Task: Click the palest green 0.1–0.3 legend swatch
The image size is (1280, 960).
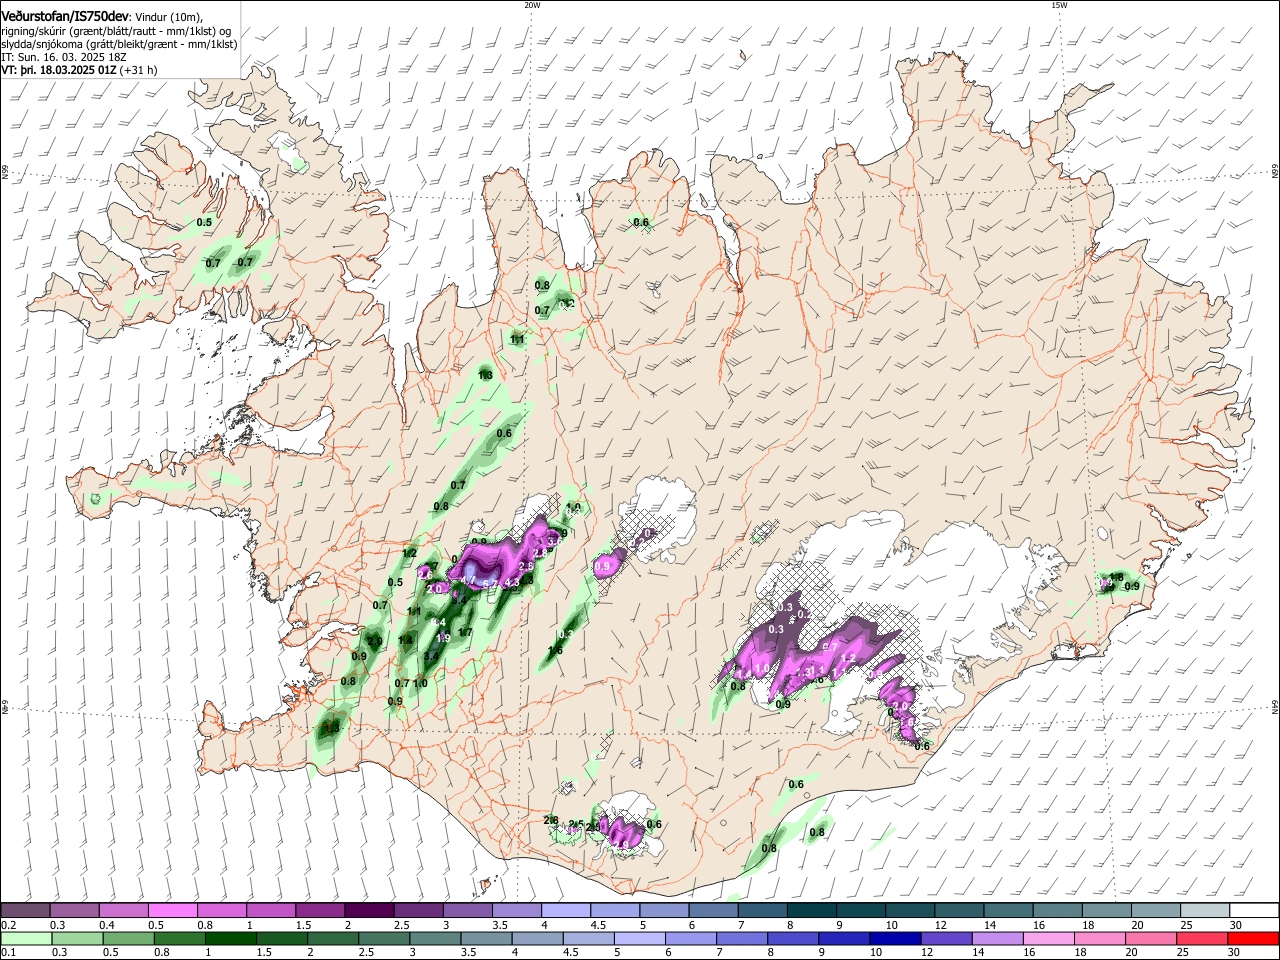Action: click(26, 938)
